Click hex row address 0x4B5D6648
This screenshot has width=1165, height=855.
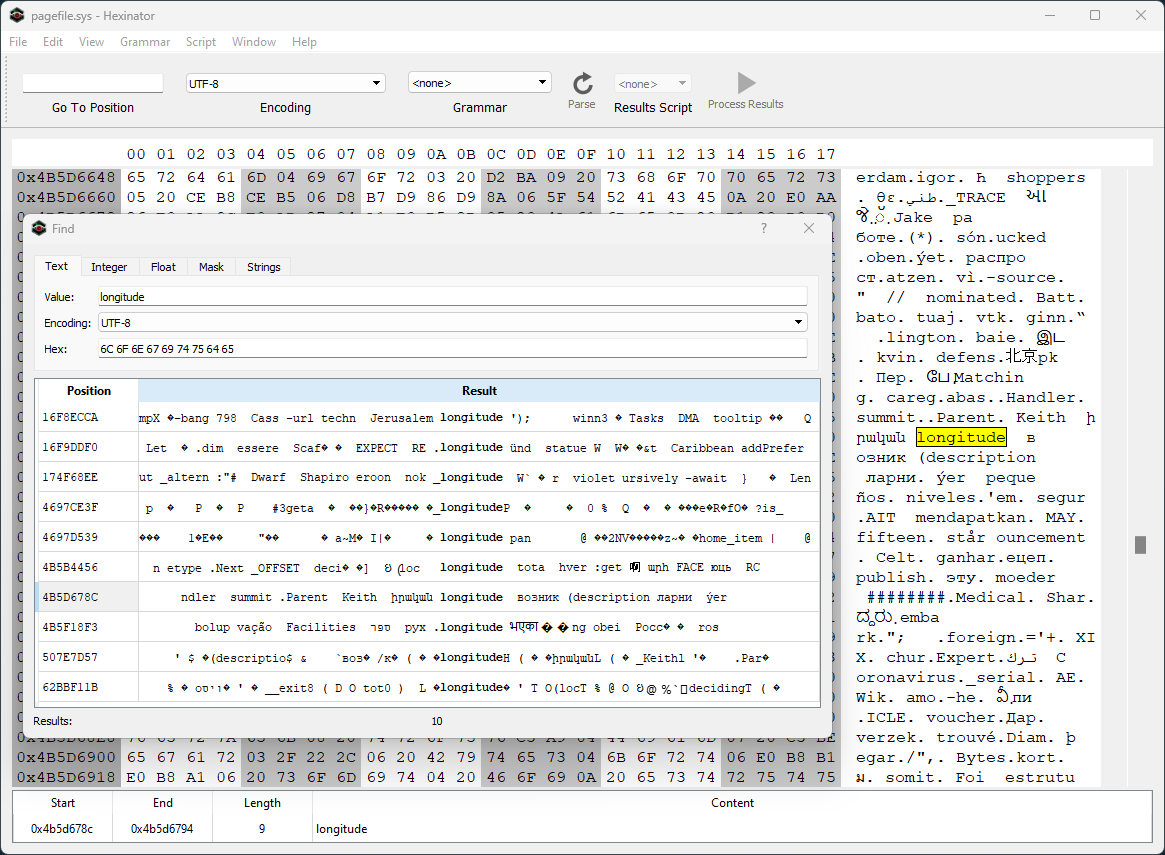click(66, 177)
